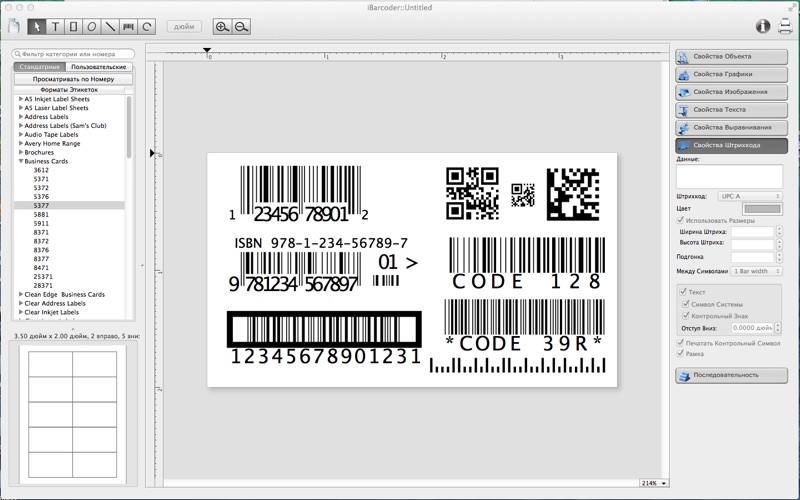
Task: Click Просматривать по Номеру button
Action: pos(73,79)
